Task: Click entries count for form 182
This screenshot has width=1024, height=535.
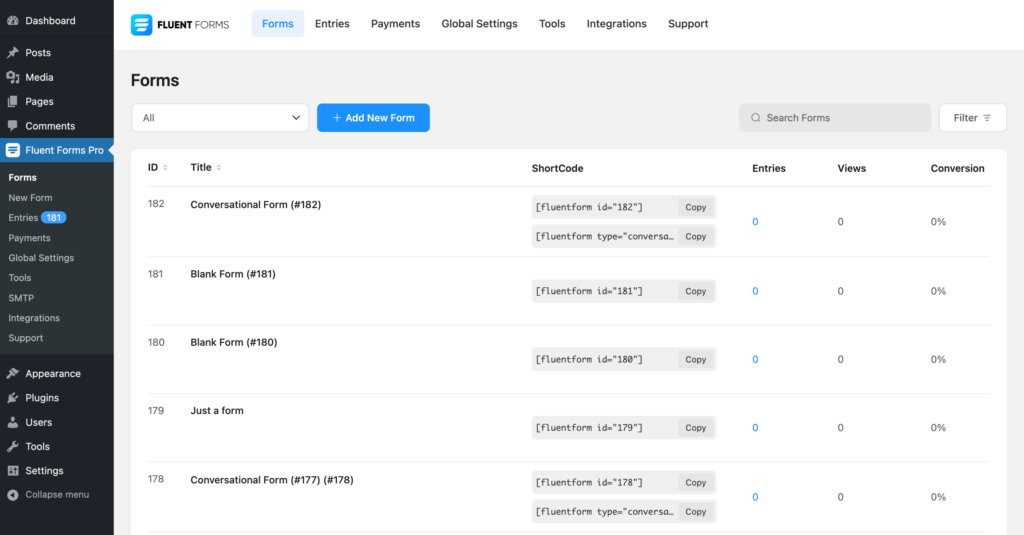Action: pyautogui.click(x=755, y=221)
